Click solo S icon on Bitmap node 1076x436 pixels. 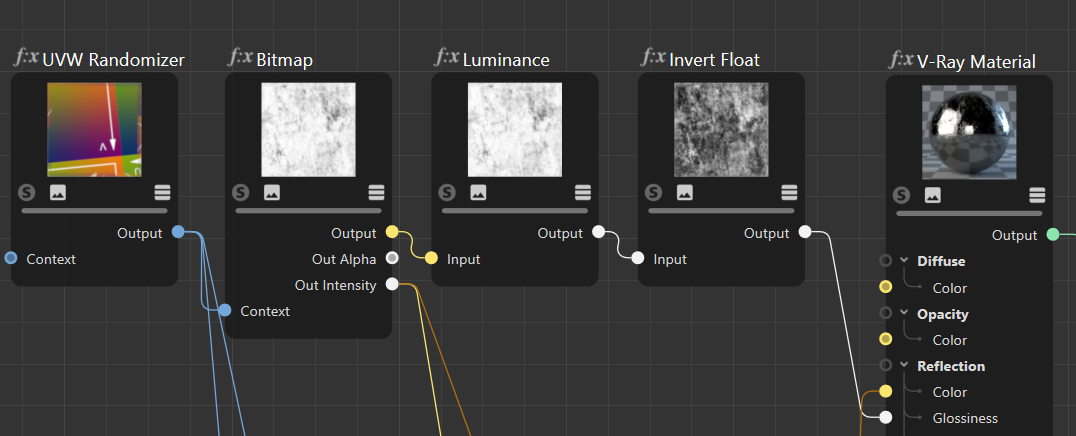(240, 192)
